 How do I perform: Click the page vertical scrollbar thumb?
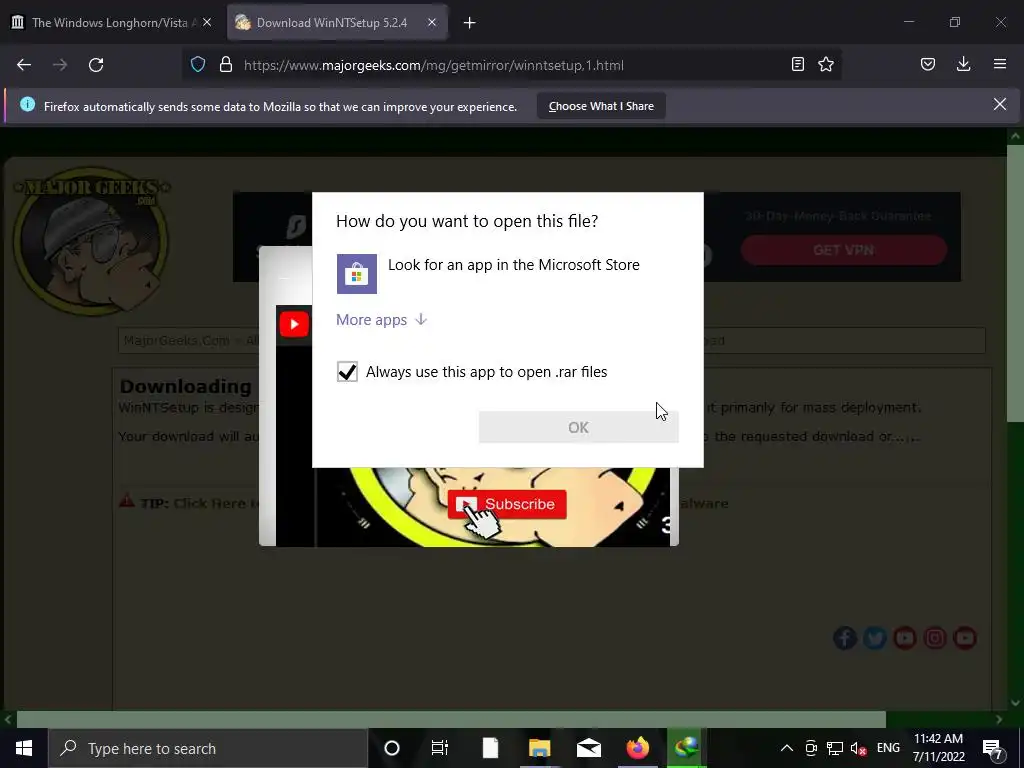pyautogui.click(x=1016, y=283)
